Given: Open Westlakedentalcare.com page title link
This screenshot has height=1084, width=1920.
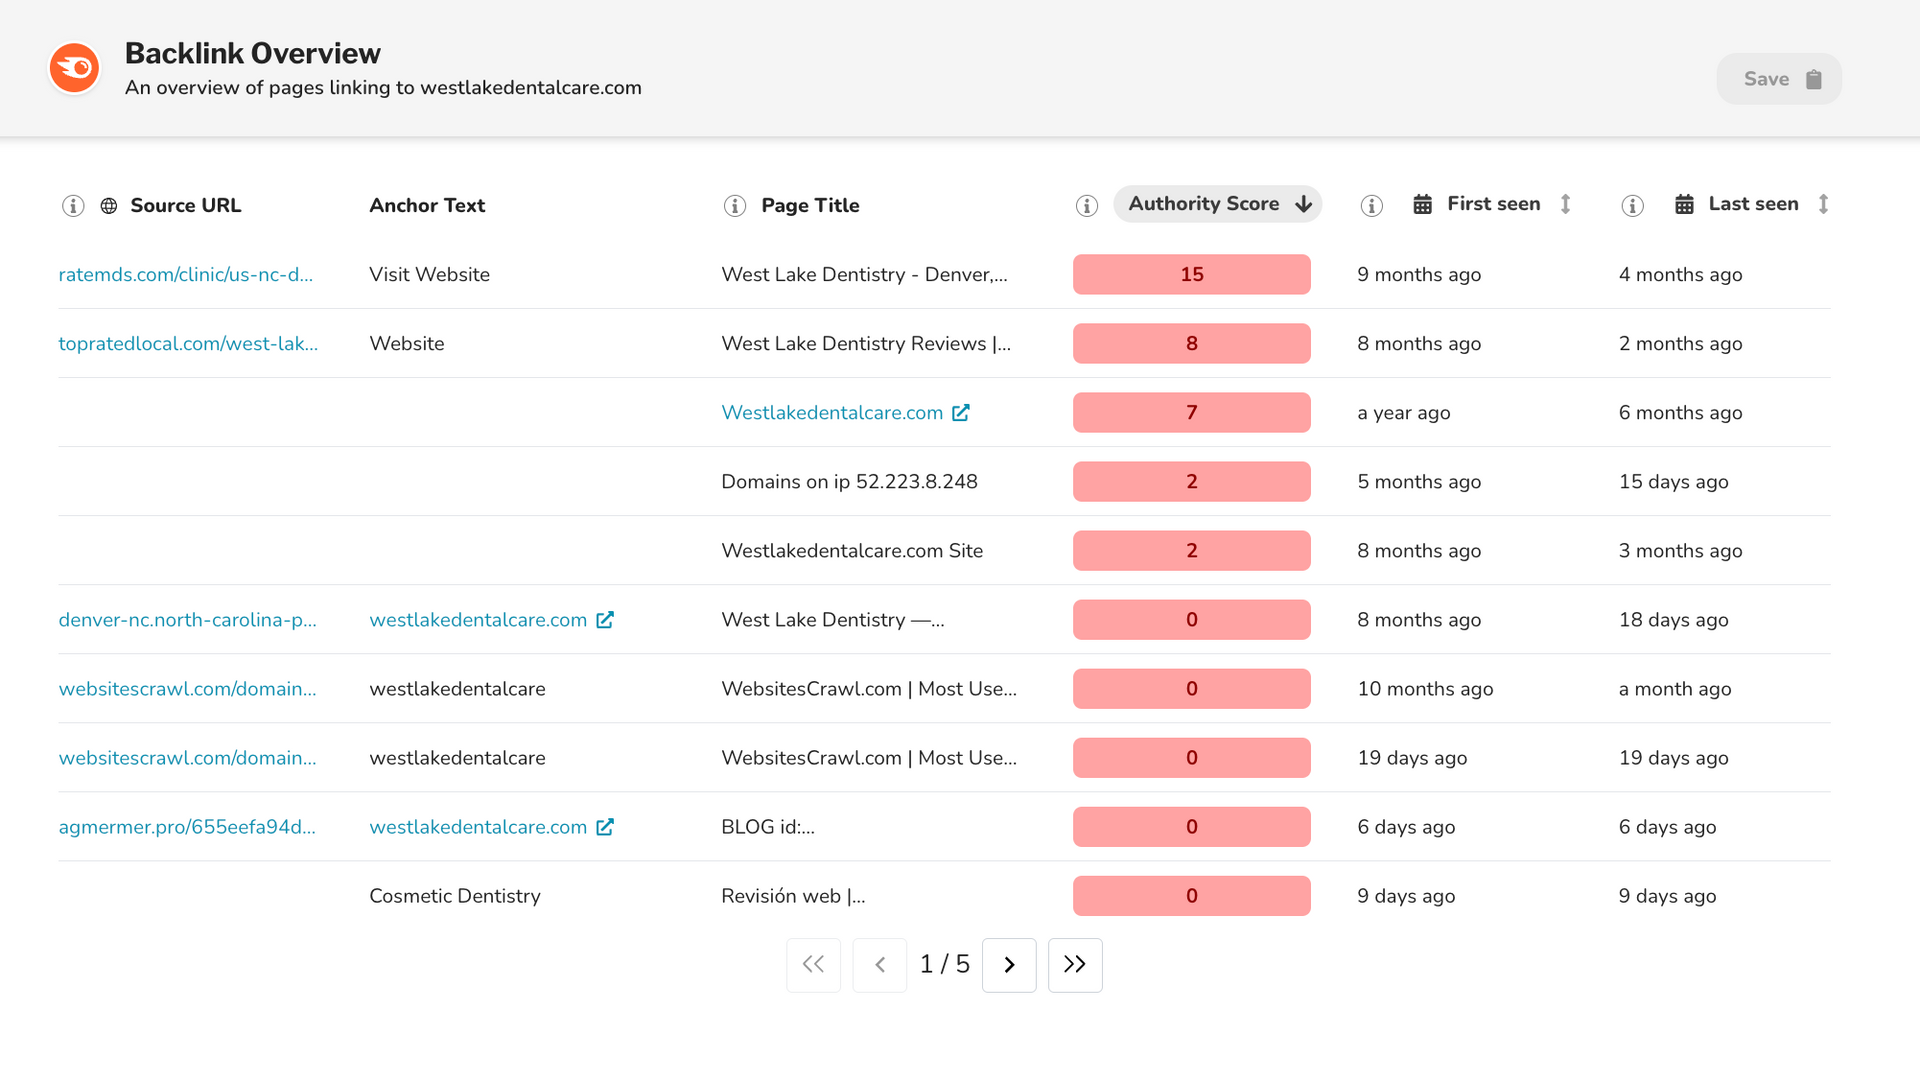Looking at the screenshot, I should [x=832, y=412].
